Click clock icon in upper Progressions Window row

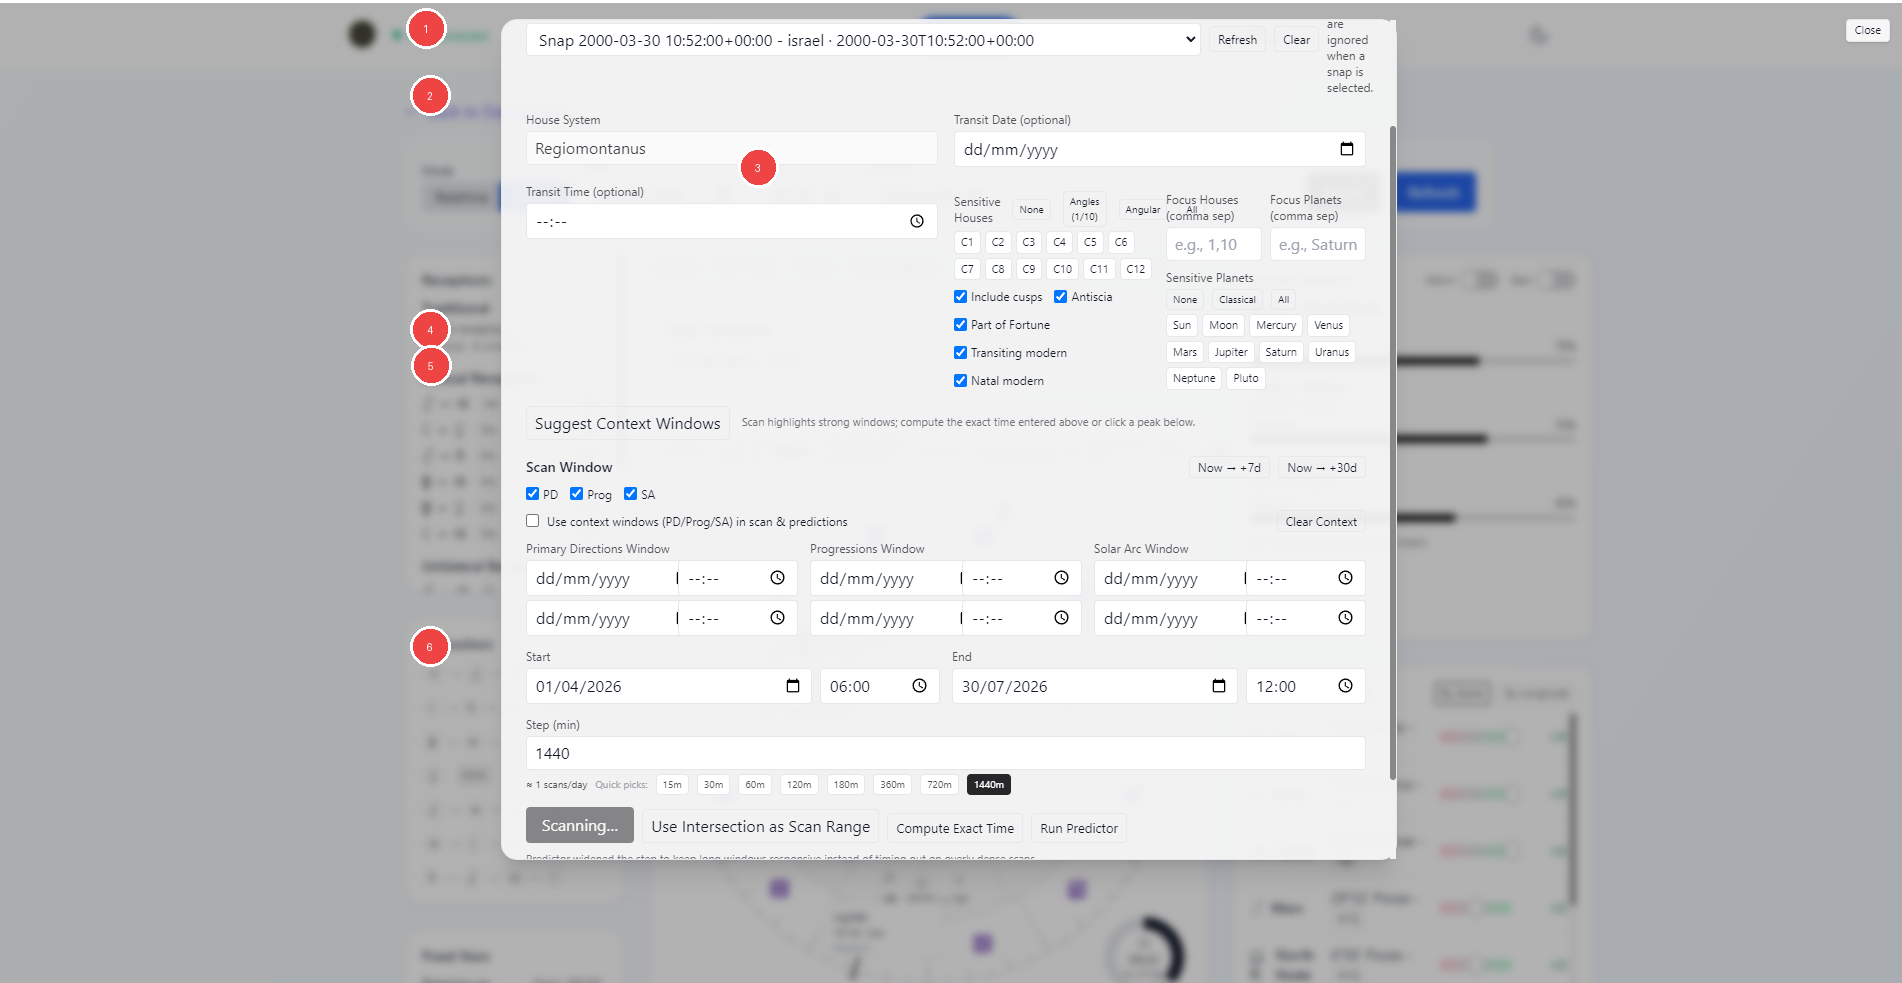[1061, 578]
